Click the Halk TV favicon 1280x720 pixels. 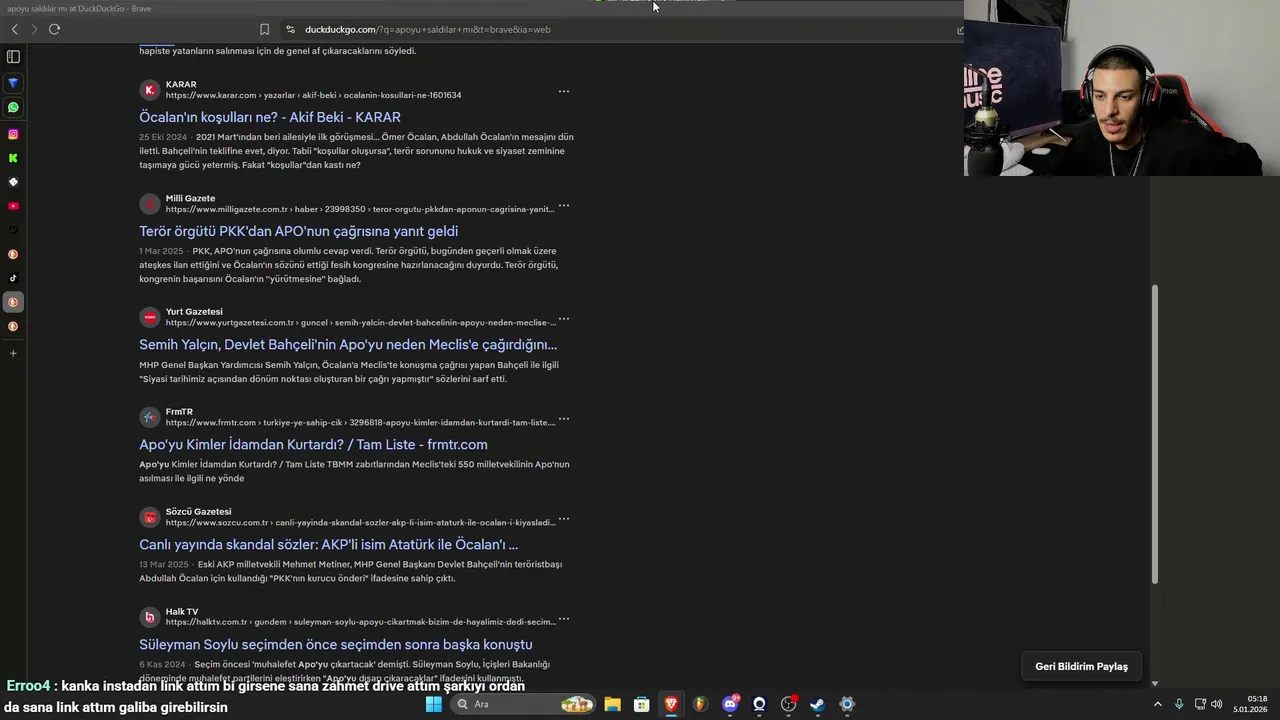point(150,617)
